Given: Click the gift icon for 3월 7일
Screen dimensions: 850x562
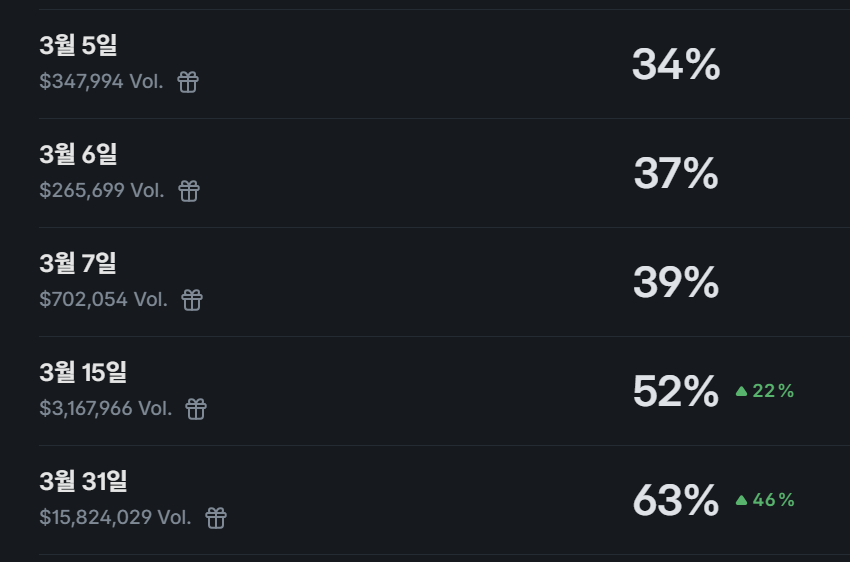Looking at the screenshot, I should tap(192, 300).
